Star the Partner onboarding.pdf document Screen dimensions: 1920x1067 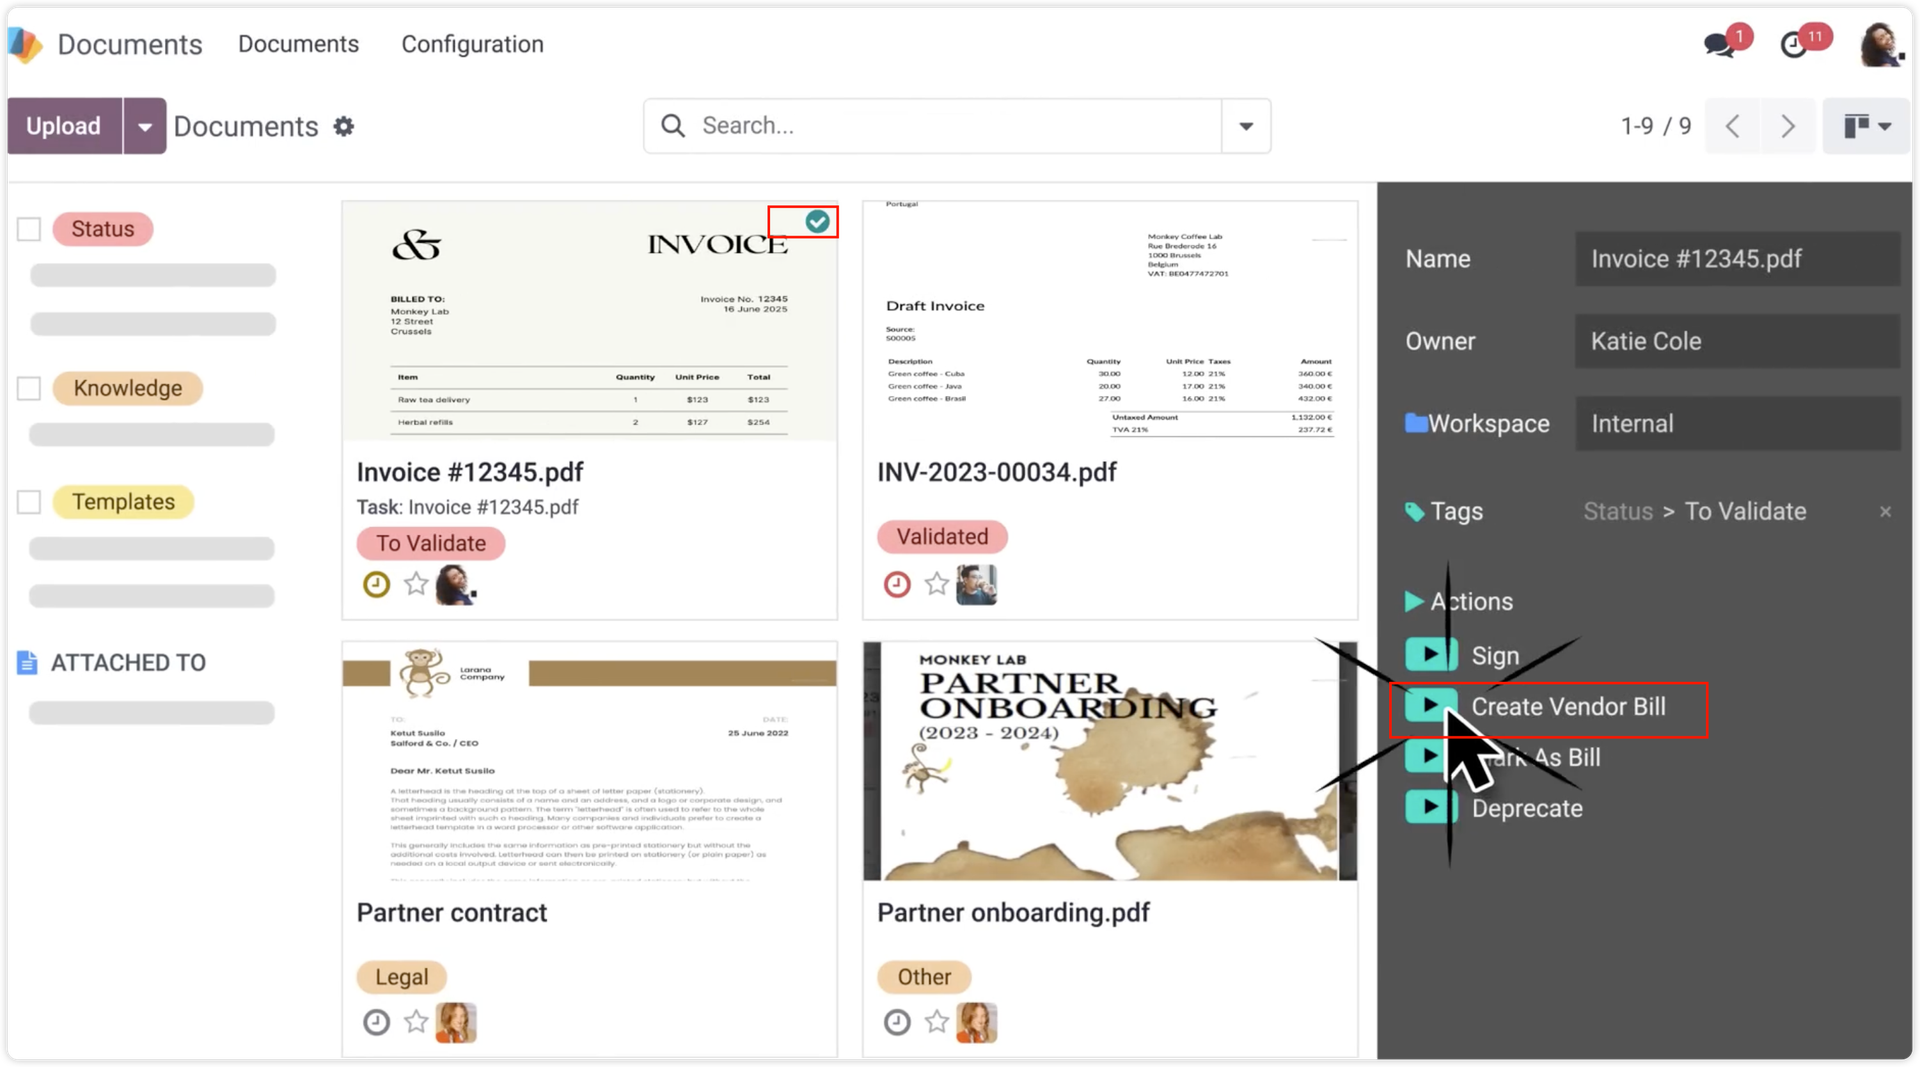937,1021
